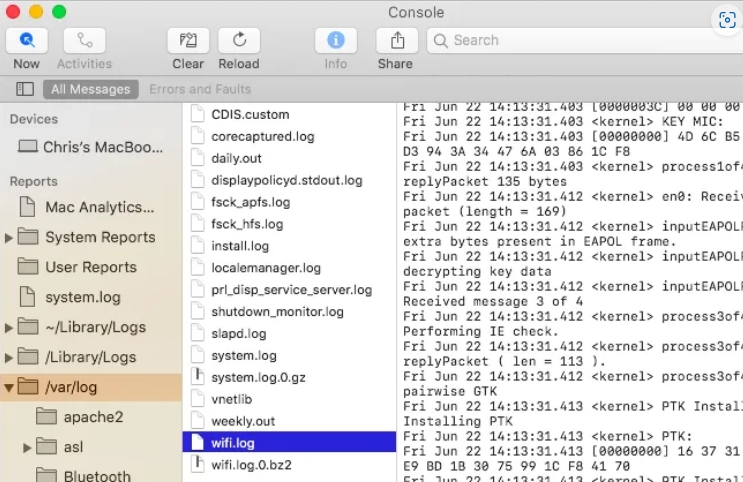Reload the log with the Reload icon
Screen dimensions: 743x482
(x=239, y=41)
